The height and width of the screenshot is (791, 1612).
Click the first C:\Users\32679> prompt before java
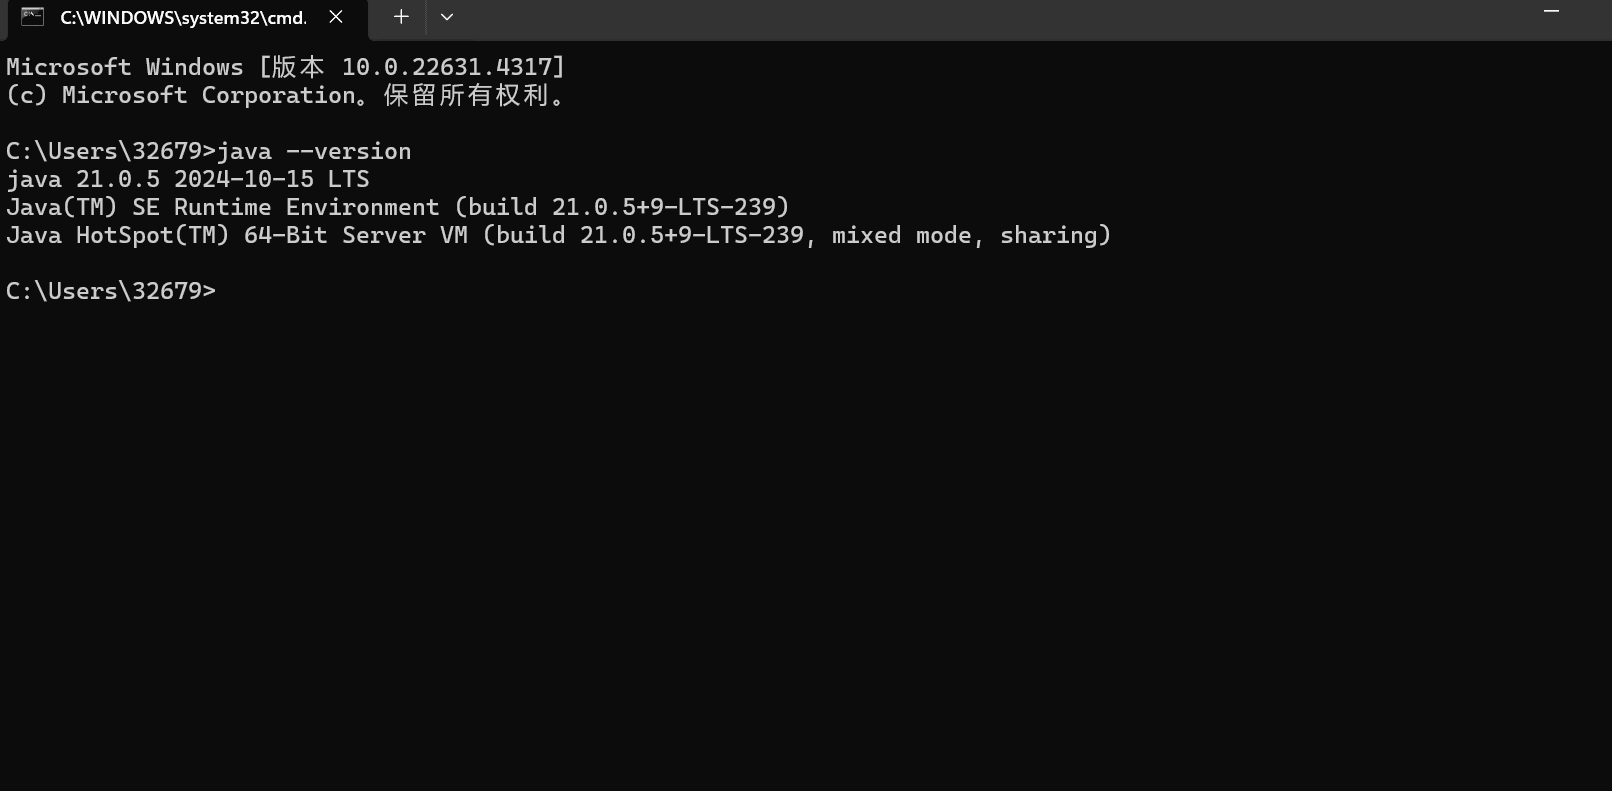pyautogui.click(x=110, y=151)
